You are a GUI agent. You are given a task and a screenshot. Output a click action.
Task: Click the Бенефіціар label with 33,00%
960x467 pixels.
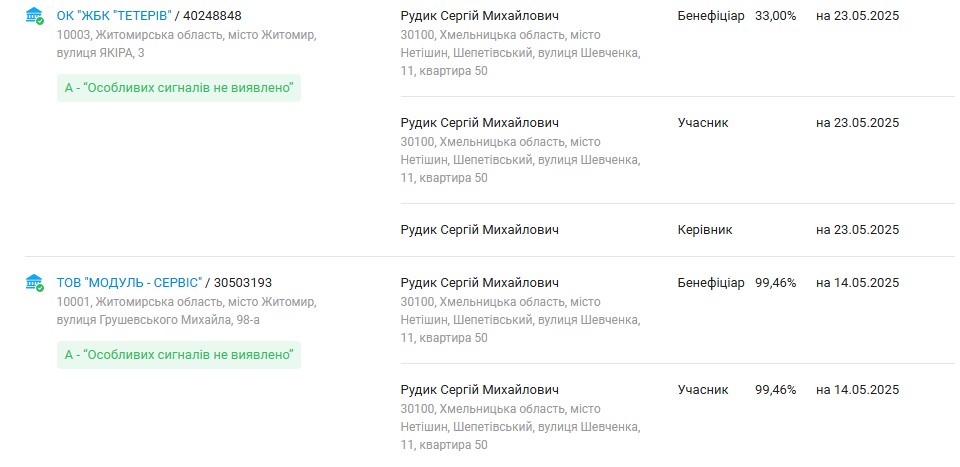(x=710, y=16)
